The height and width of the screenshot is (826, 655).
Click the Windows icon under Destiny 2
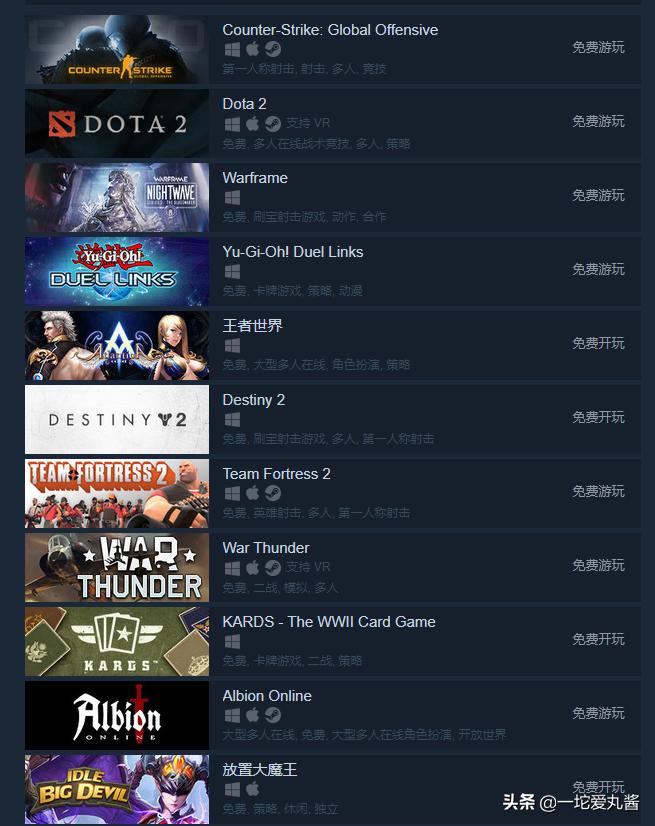click(232, 419)
